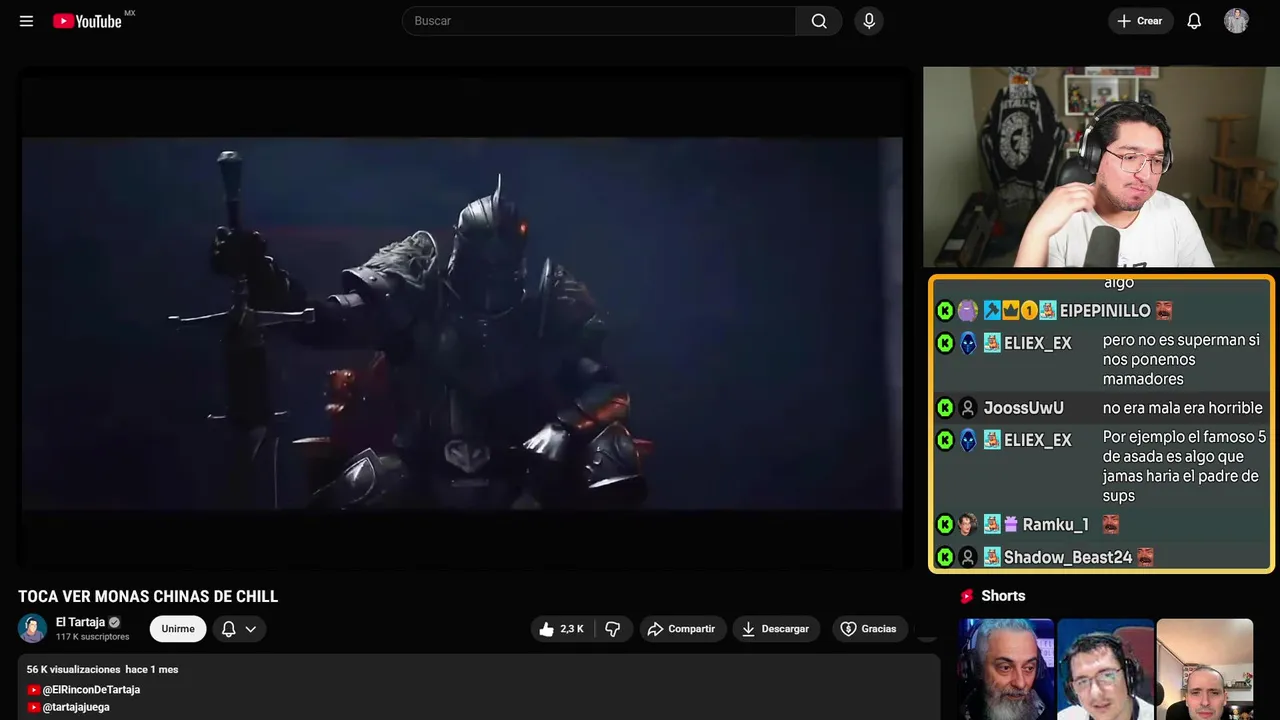Screen dimensions: 1280x720
Task: Click EIPEPINILLO username in chat
Action: pyautogui.click(x=1105, y=311)
